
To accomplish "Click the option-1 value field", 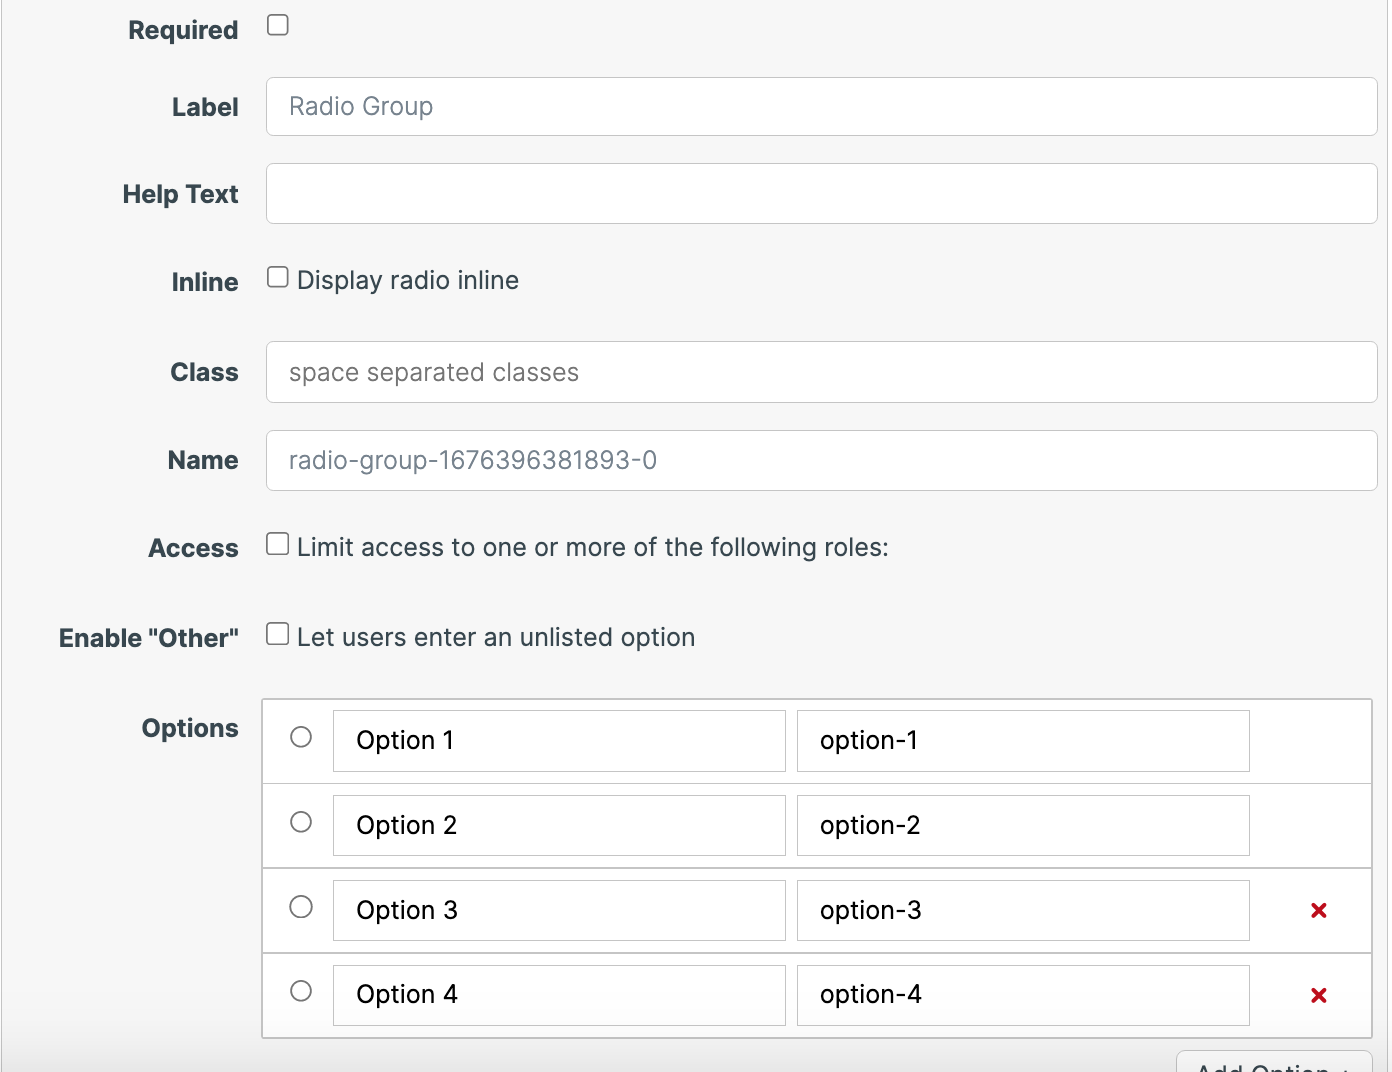I will (x=1022, y=741).
